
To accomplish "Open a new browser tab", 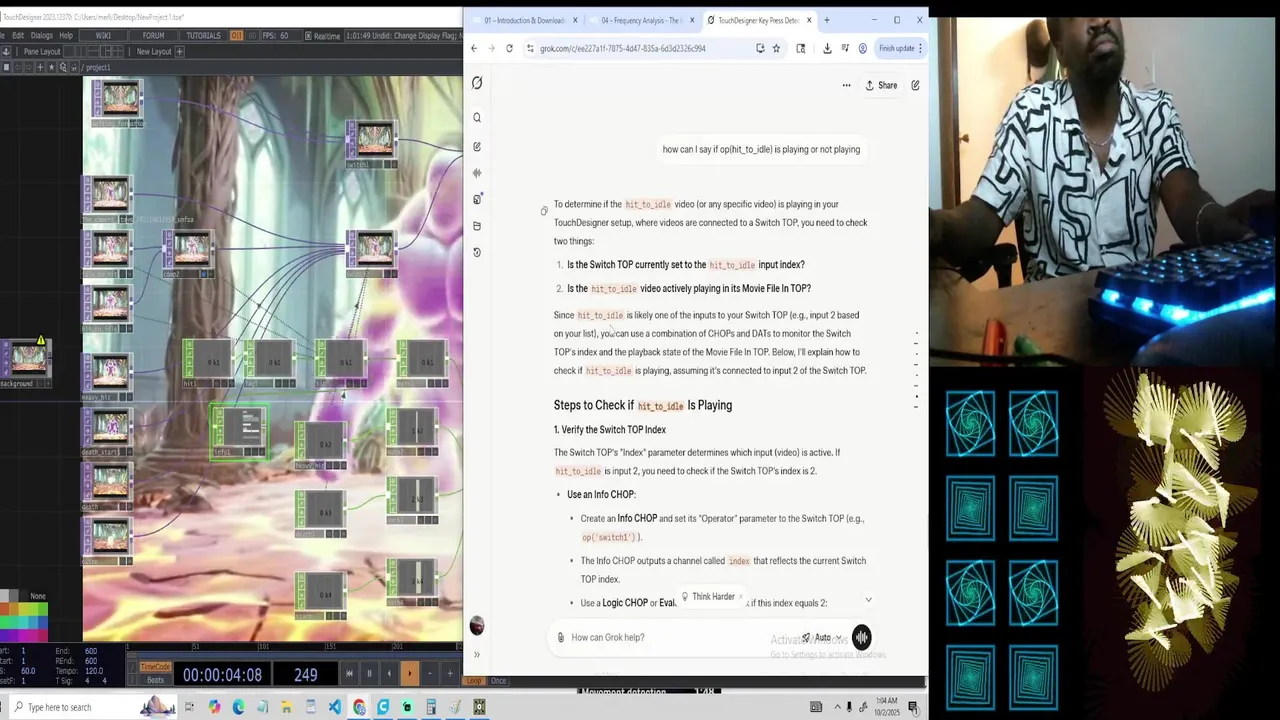I will (826, 20).
